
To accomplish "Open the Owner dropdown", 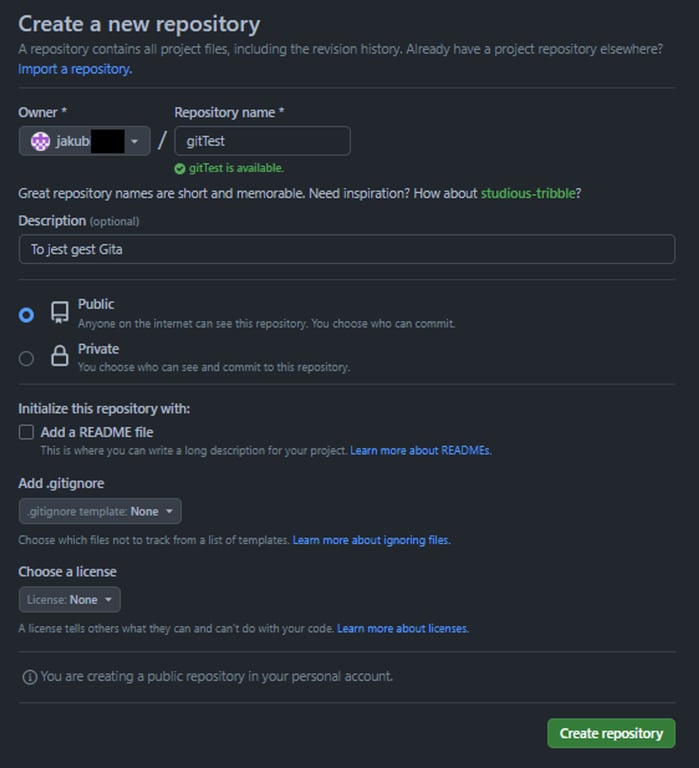I will [84, 141].
